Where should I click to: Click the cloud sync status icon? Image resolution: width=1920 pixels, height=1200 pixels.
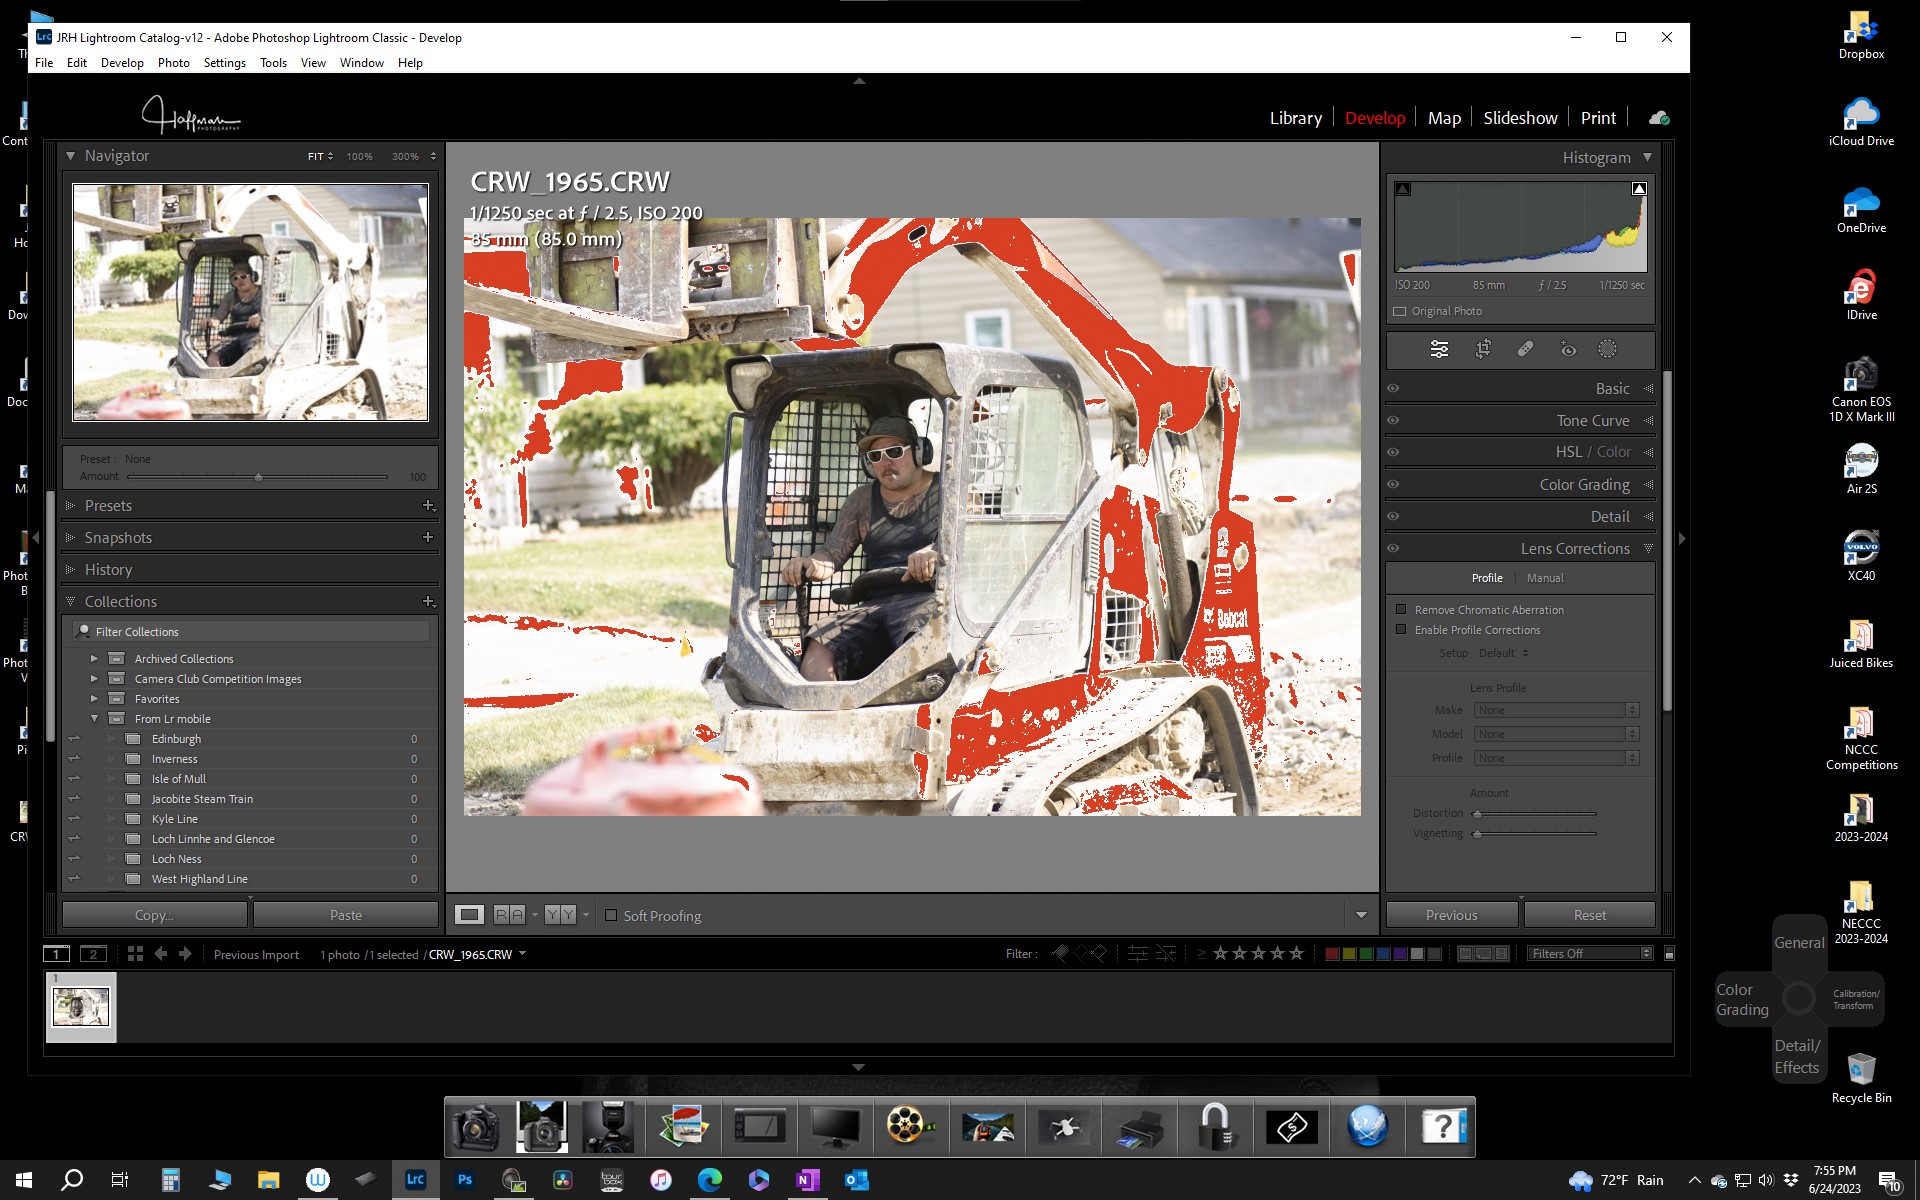click(x=1659, y=117)
